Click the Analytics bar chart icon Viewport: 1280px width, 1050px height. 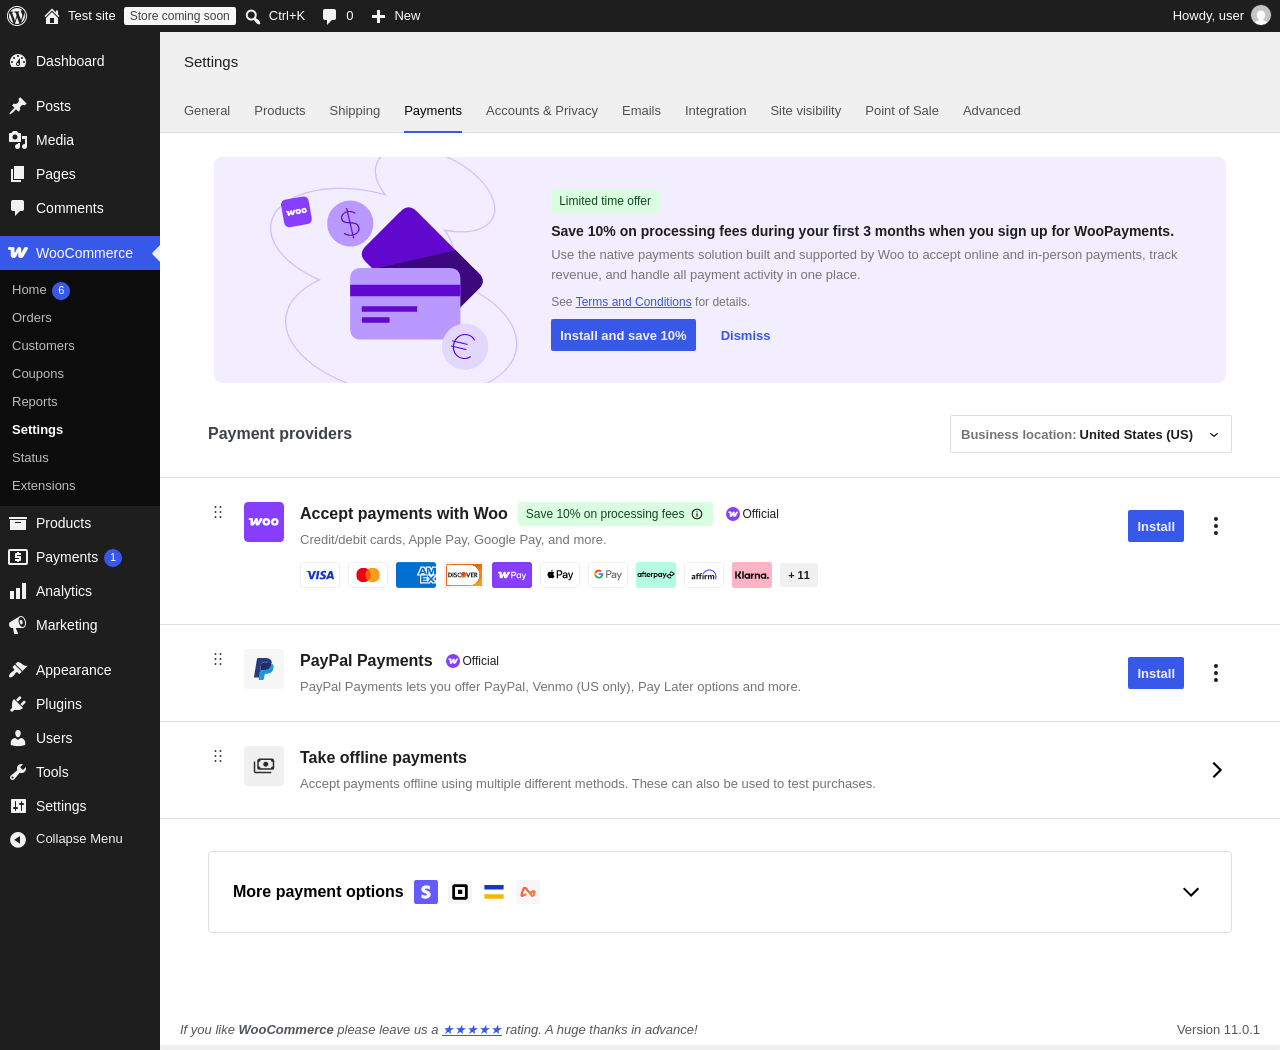[18, 591]
